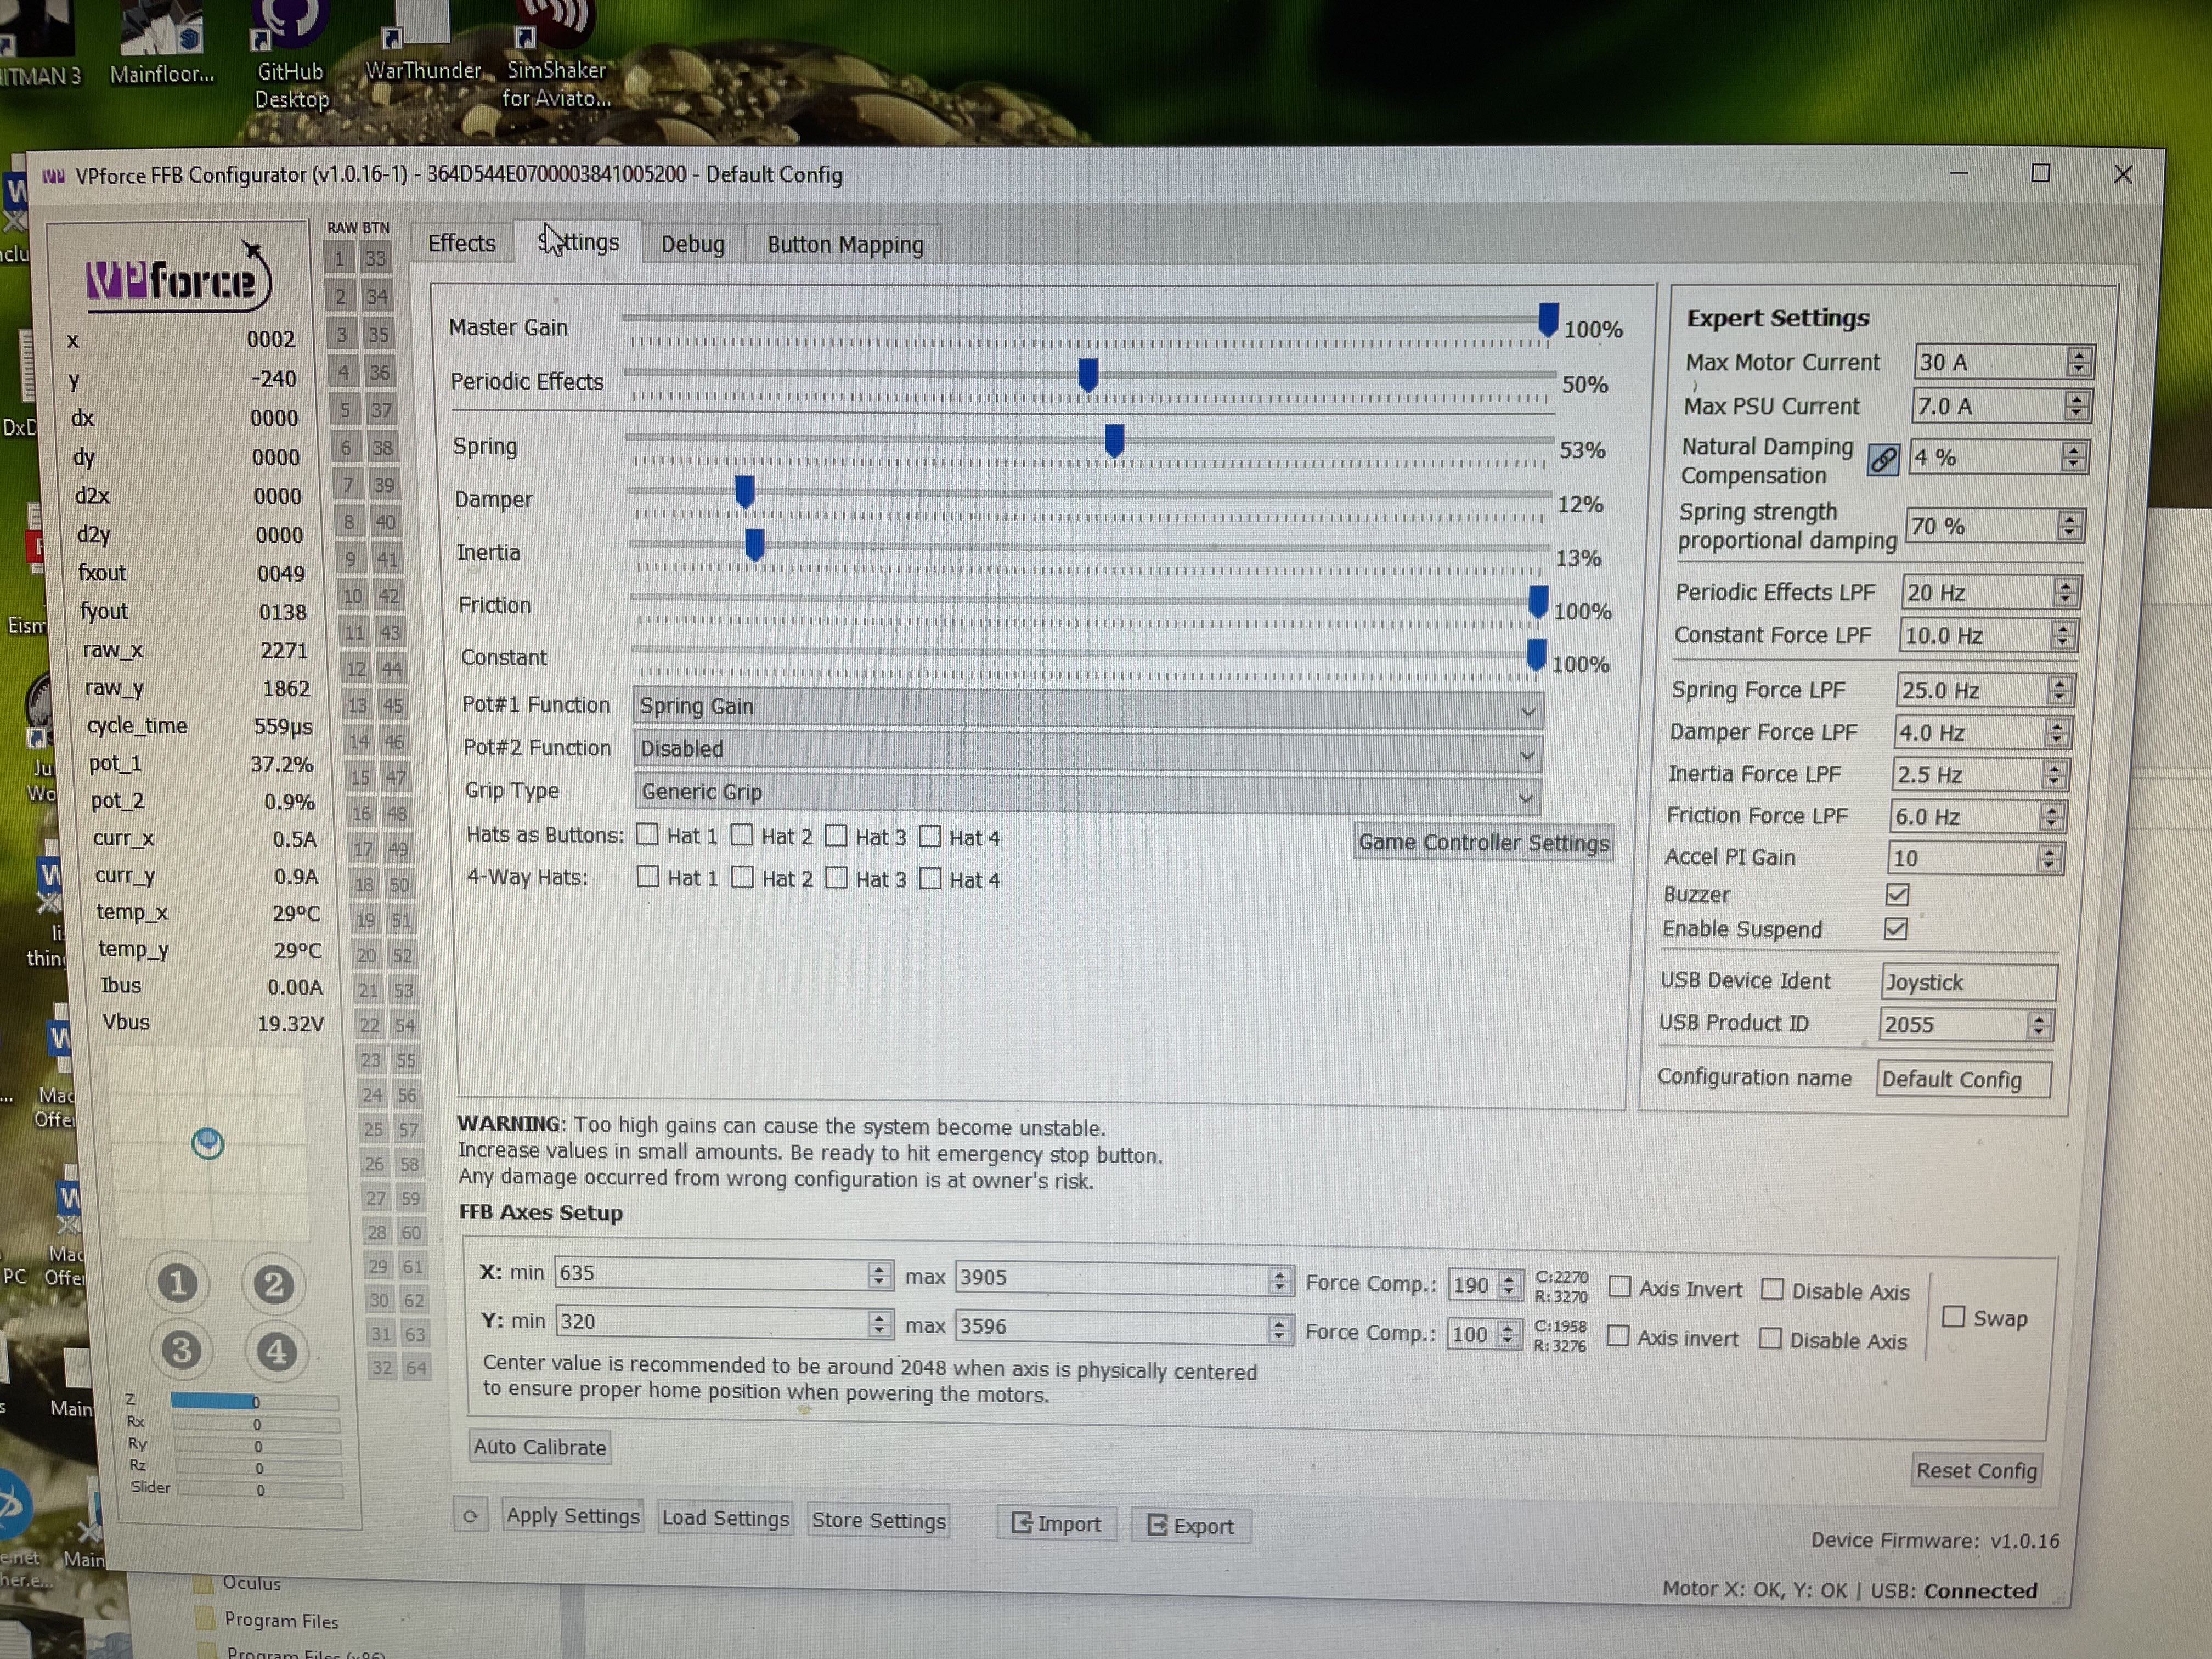Screen dimensions: 2212x1659
Task: Enable the Buzzer checkbox
Action: (1897, 894)
